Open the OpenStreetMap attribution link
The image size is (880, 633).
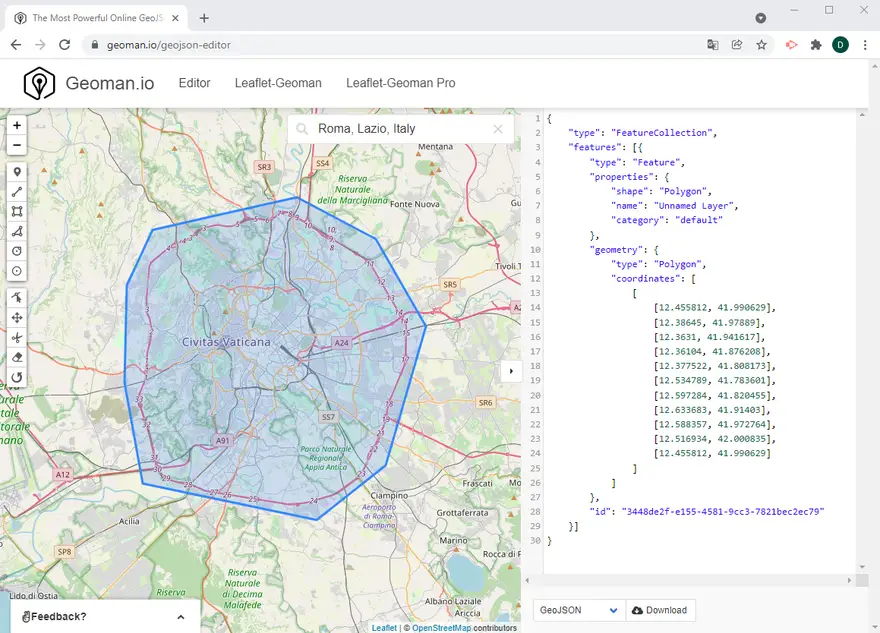coord(442,628)
